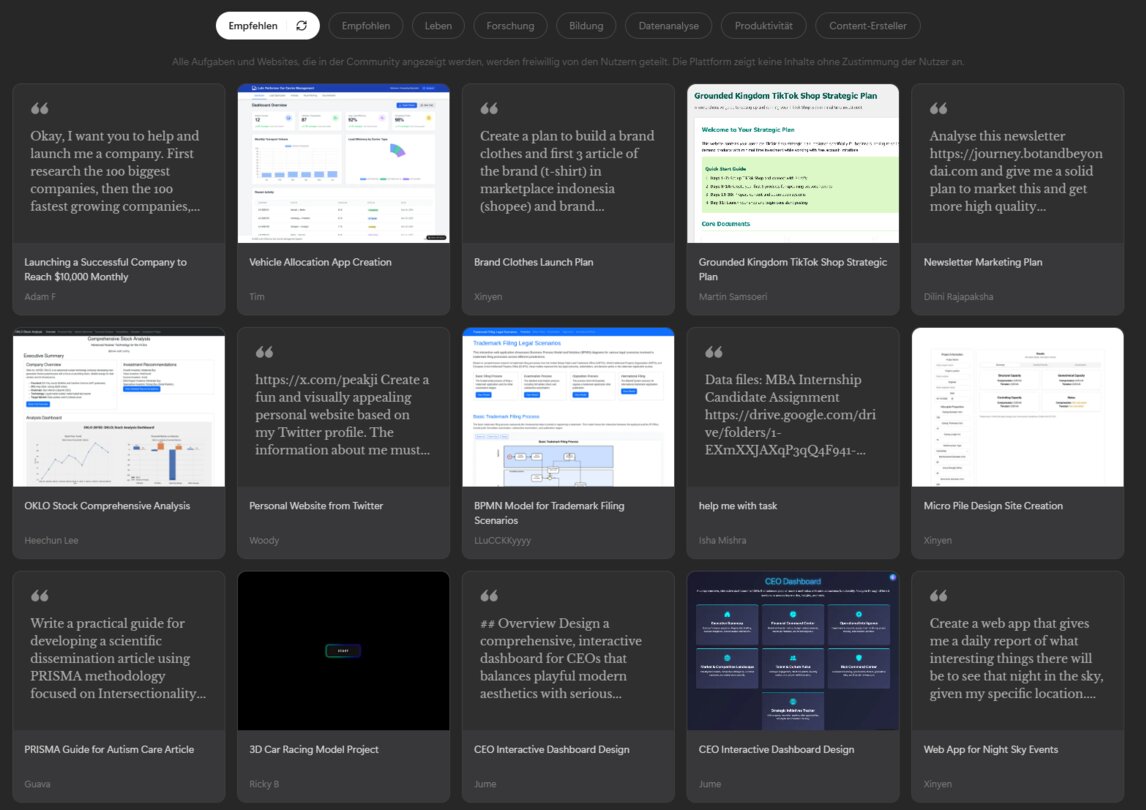Open the OKLO Stock Comprehensive Analysis preview

(118, 407)
